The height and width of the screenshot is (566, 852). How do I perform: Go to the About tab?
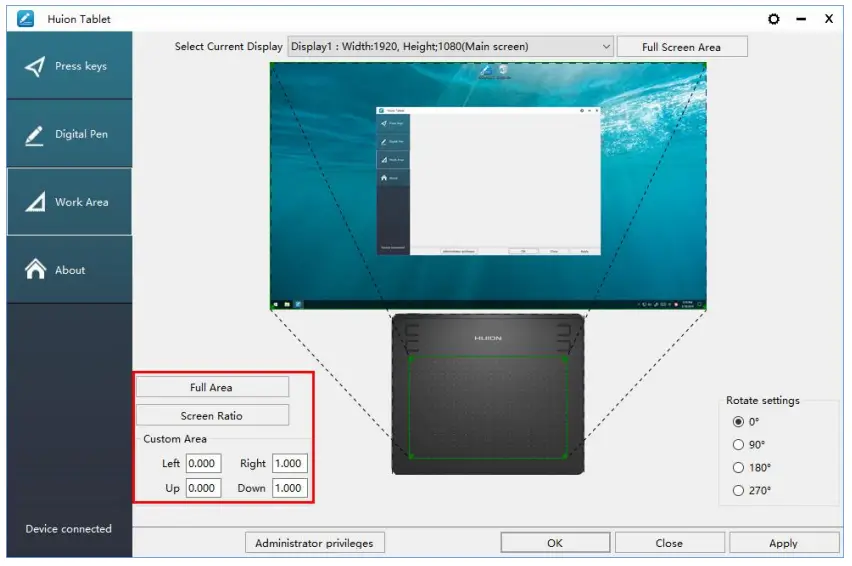pyautogui.click(x=70, y=269)
